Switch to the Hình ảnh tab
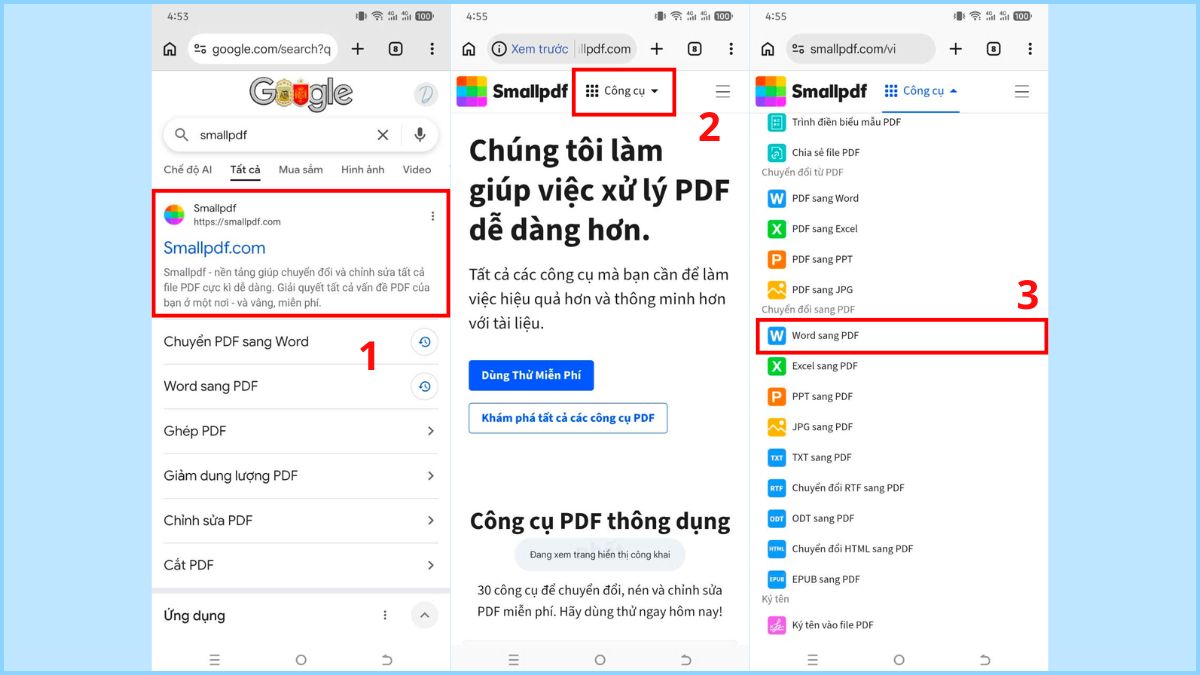This screenshot has height=675, width=1200. pos(362,170)
